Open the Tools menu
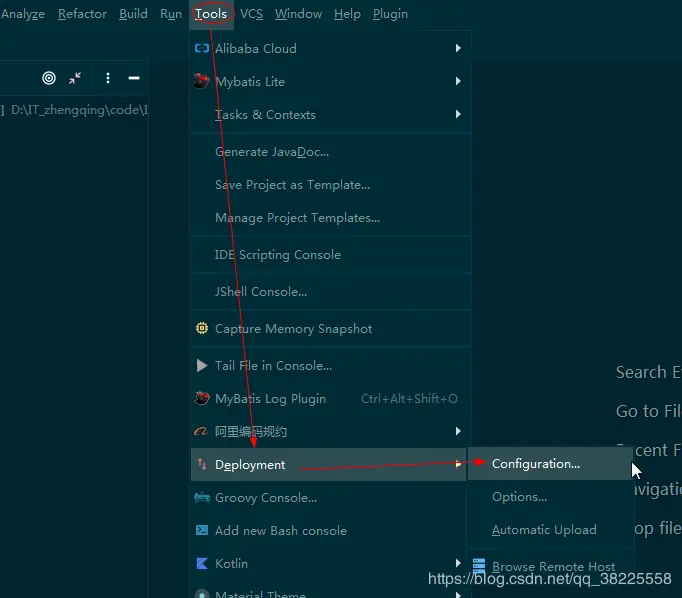 click(x=211, y=14)
